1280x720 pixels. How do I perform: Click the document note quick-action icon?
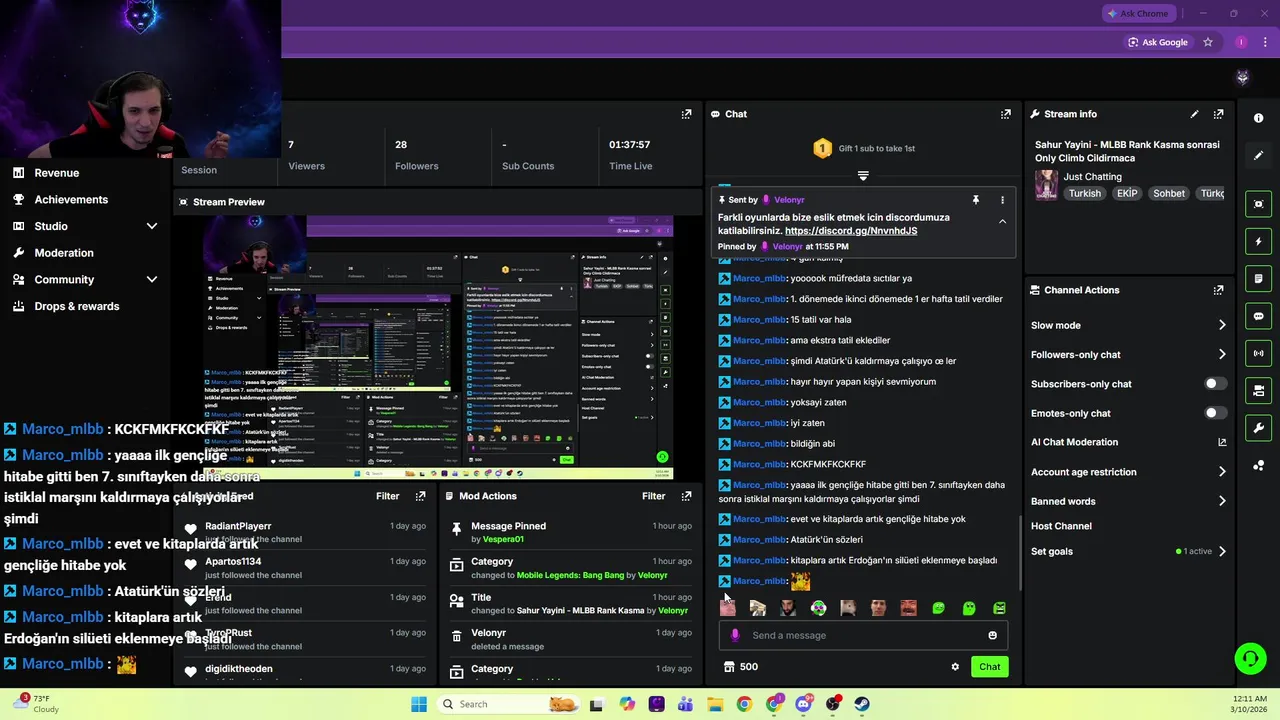[x=1258, y=278]
